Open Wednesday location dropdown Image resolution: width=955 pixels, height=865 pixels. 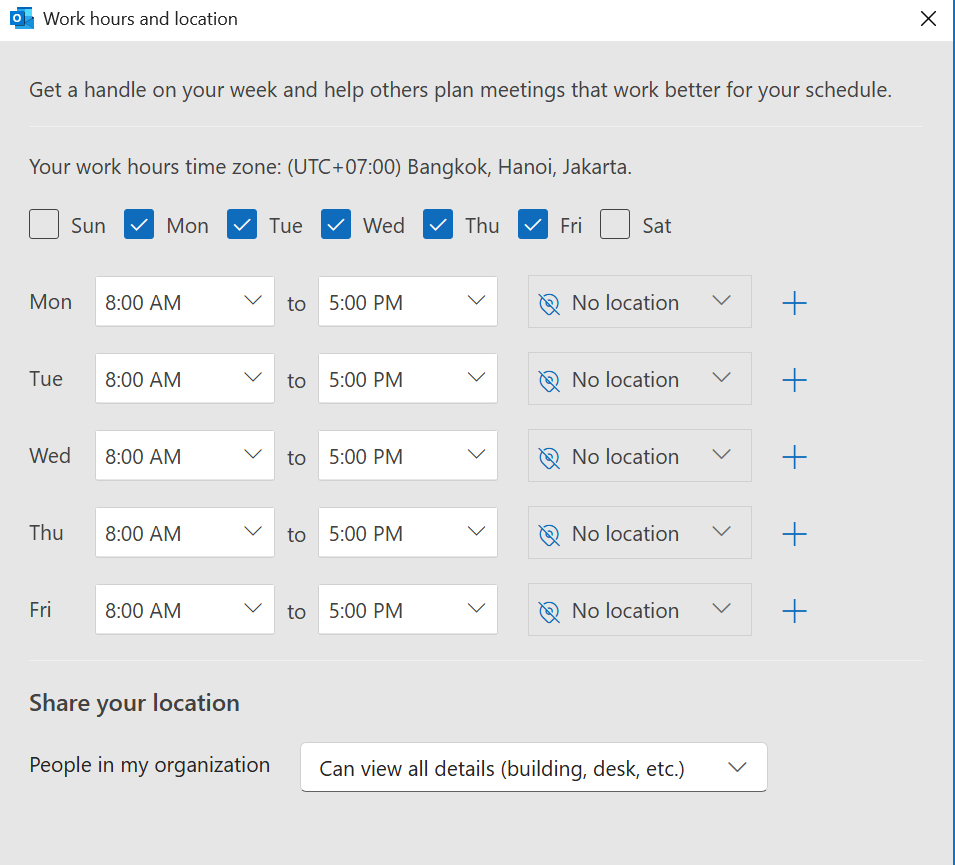click(x=639, y=457)
